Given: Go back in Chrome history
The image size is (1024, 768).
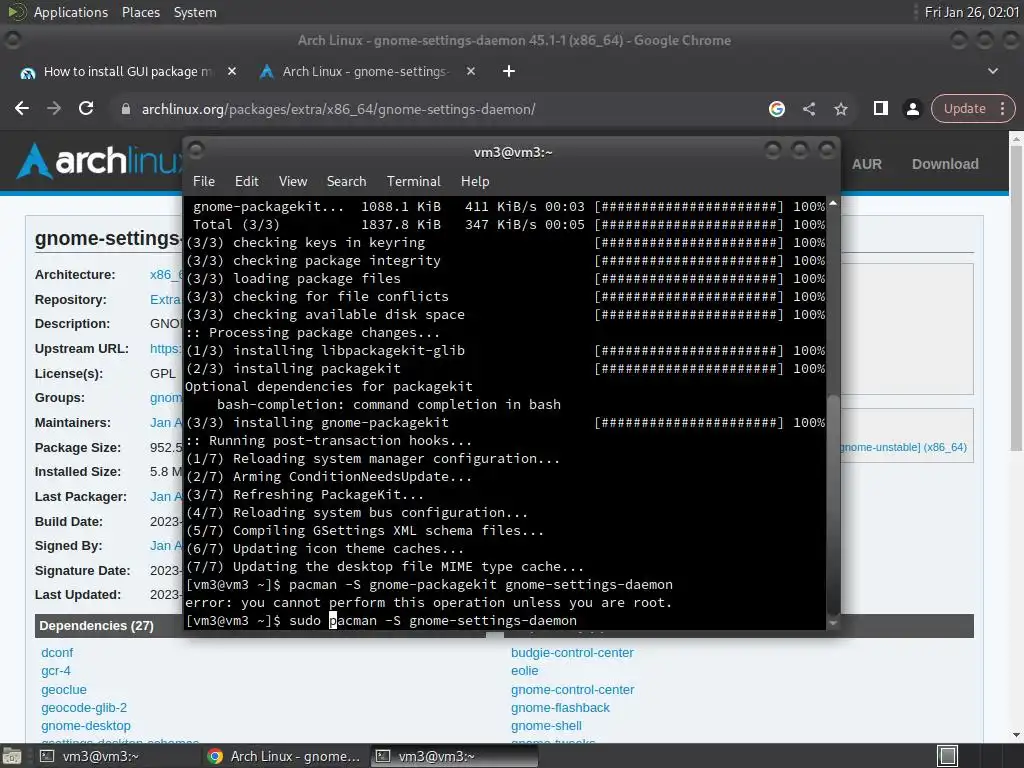Looking at the screenshot, I should coord(22,108).
